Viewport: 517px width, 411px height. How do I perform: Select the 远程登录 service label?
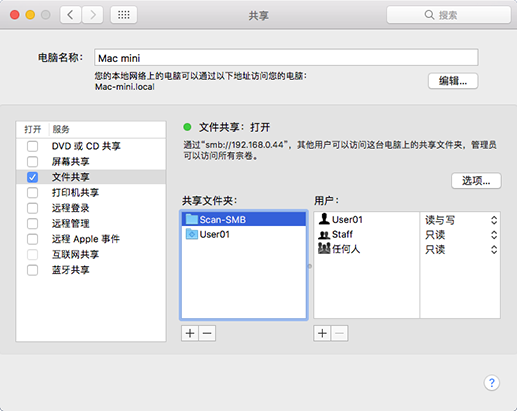tap(70, 208)
